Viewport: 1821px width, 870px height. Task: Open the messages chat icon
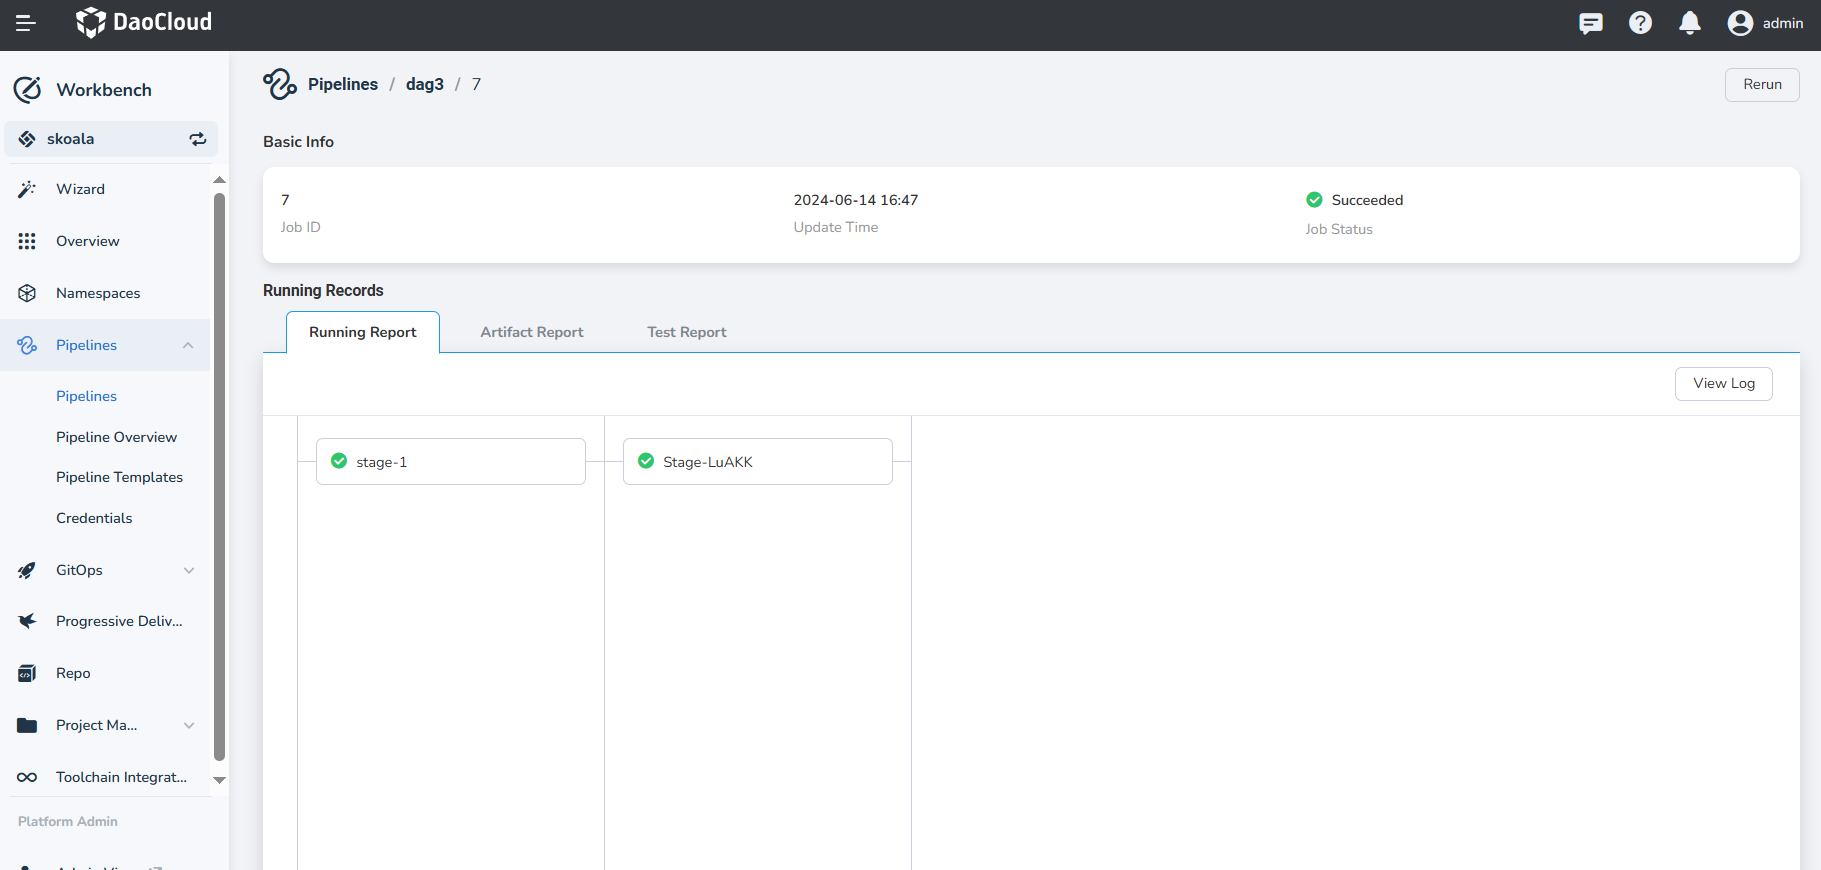tap(1590, 23)
